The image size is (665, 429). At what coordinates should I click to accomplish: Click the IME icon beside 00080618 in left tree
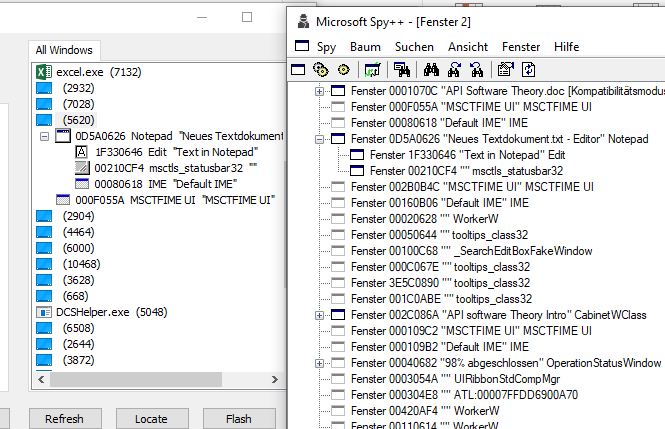point(82,184)
